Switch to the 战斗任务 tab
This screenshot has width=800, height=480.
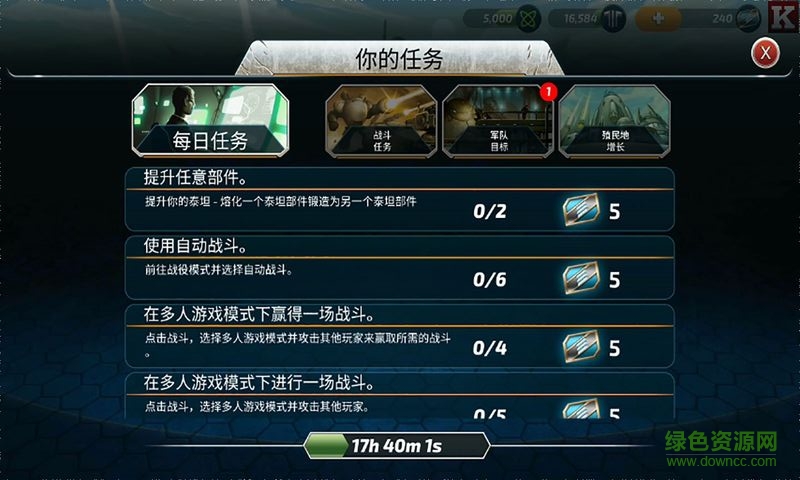pos(381,121)
